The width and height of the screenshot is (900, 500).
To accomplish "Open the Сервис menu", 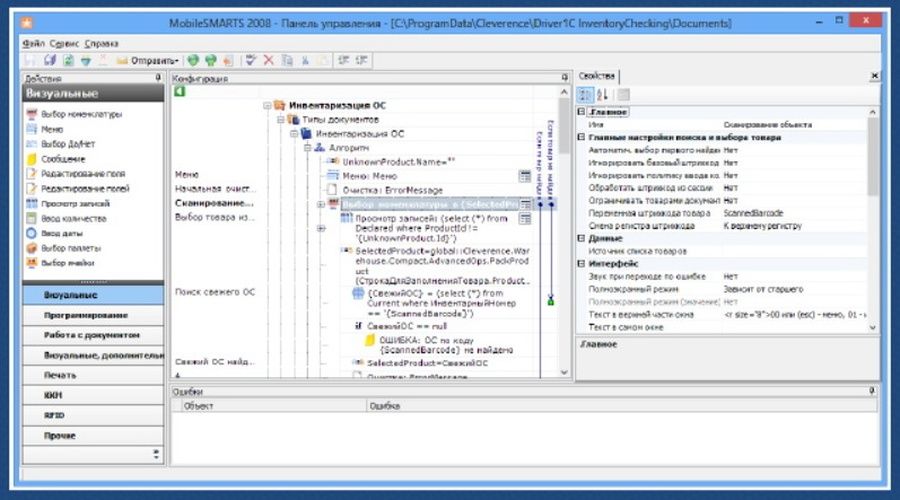I will pyautogui.click(x=64, y=44).
